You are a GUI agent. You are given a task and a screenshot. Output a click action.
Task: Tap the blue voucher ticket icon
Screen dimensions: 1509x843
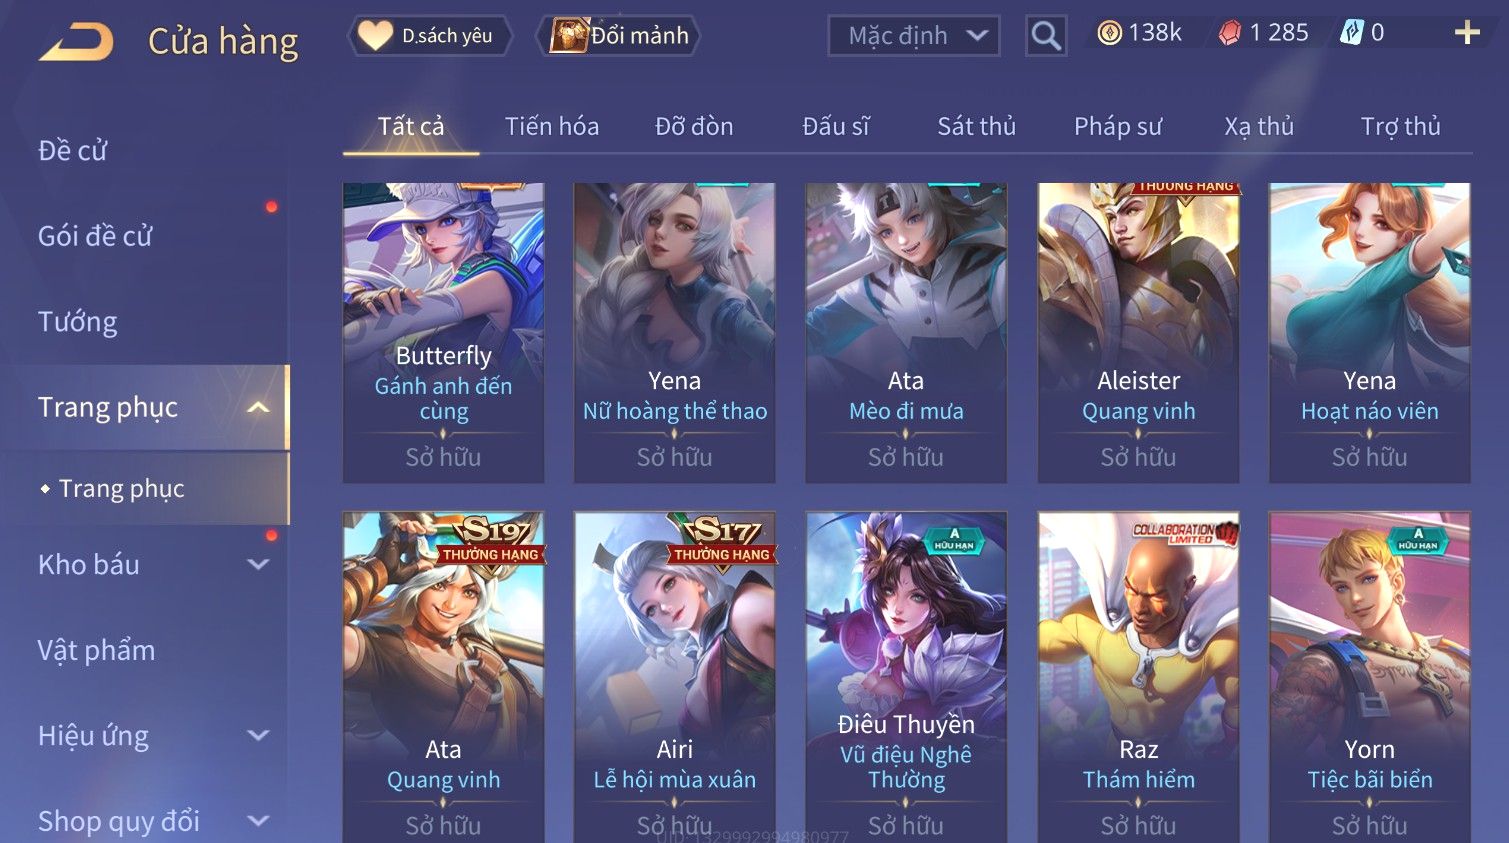(1352, 33)
